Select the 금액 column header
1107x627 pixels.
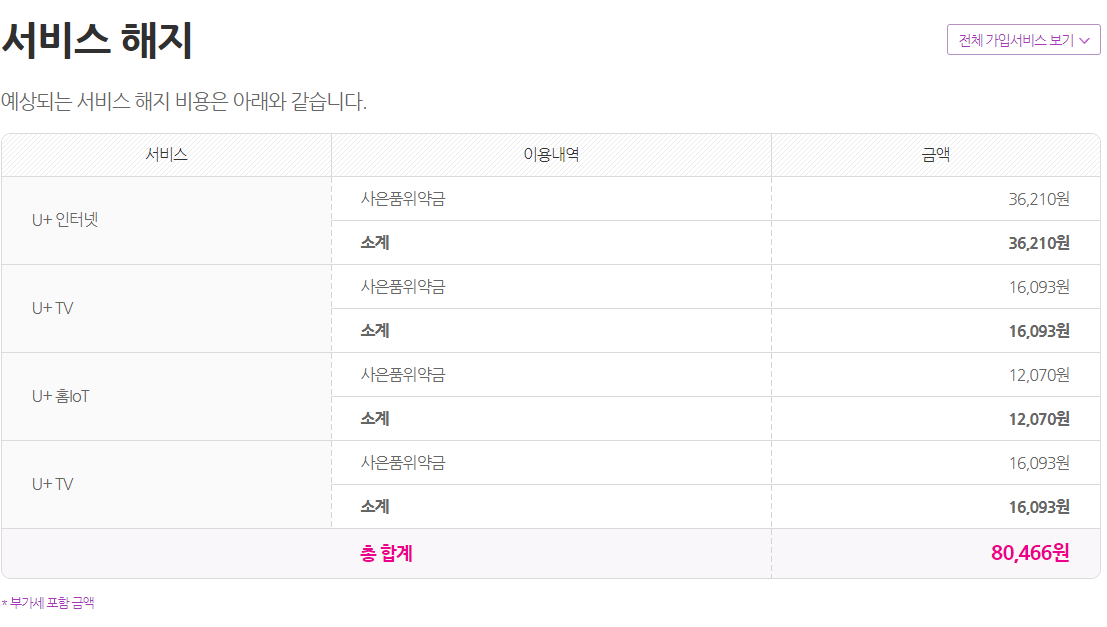pos(935,155)
